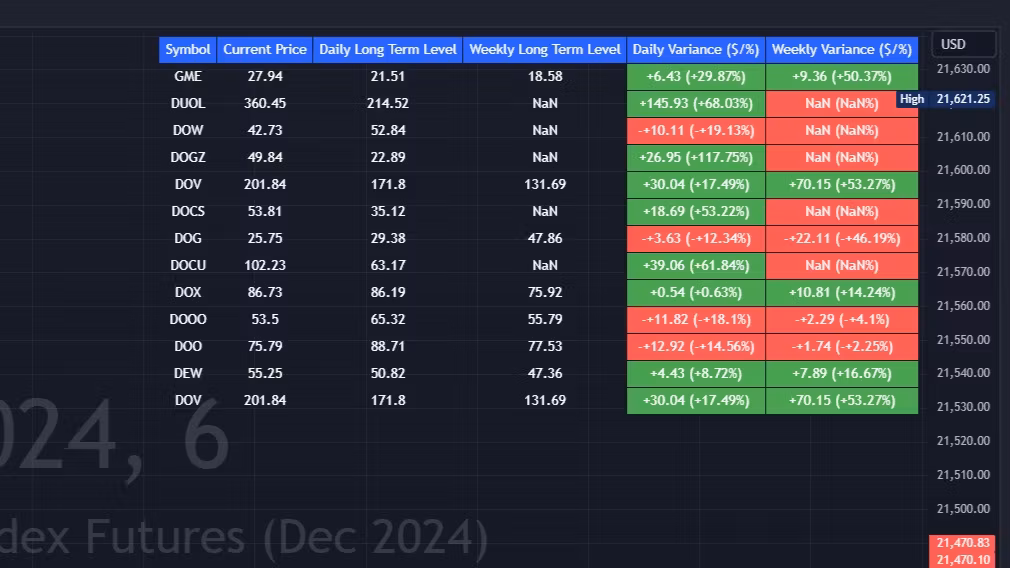Click the DOOO symbol row label
This screenshot has width=1010, height=568.
tap(188, 319)
